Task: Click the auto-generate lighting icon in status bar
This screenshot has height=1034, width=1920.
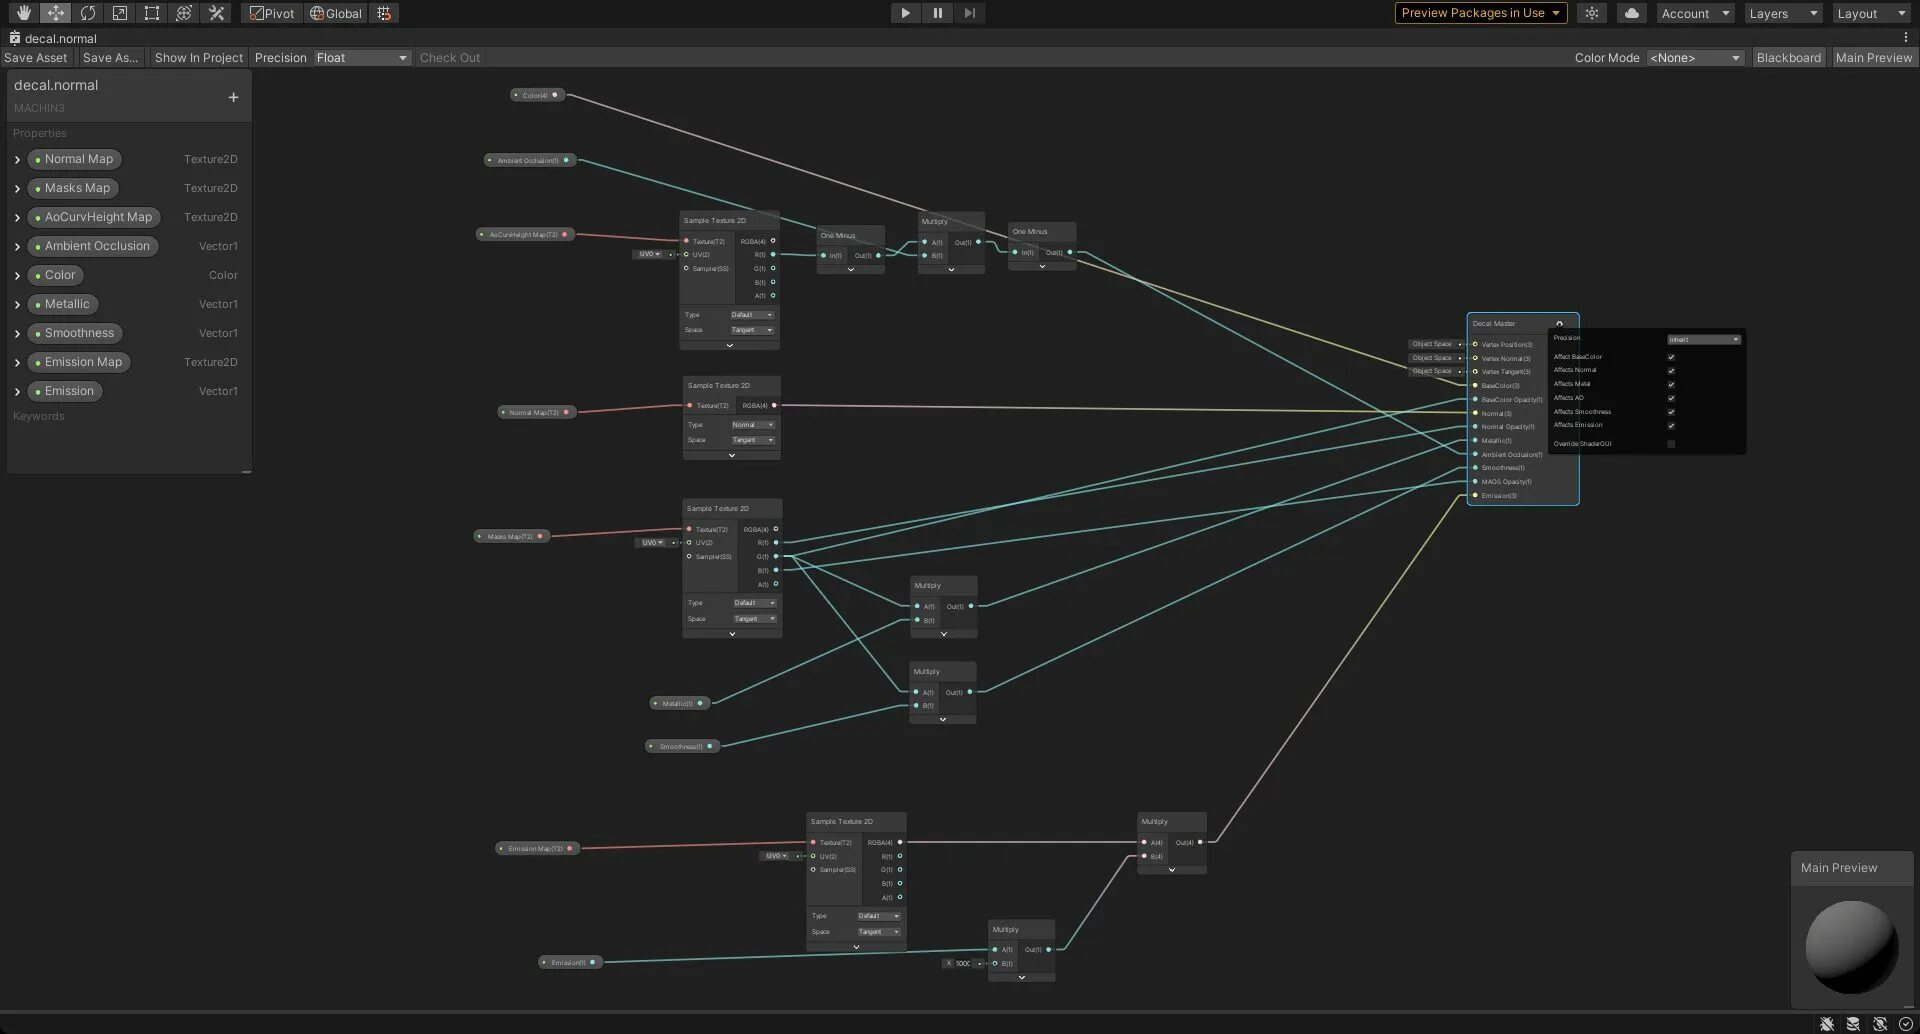Action: tap(1880, 1024)
